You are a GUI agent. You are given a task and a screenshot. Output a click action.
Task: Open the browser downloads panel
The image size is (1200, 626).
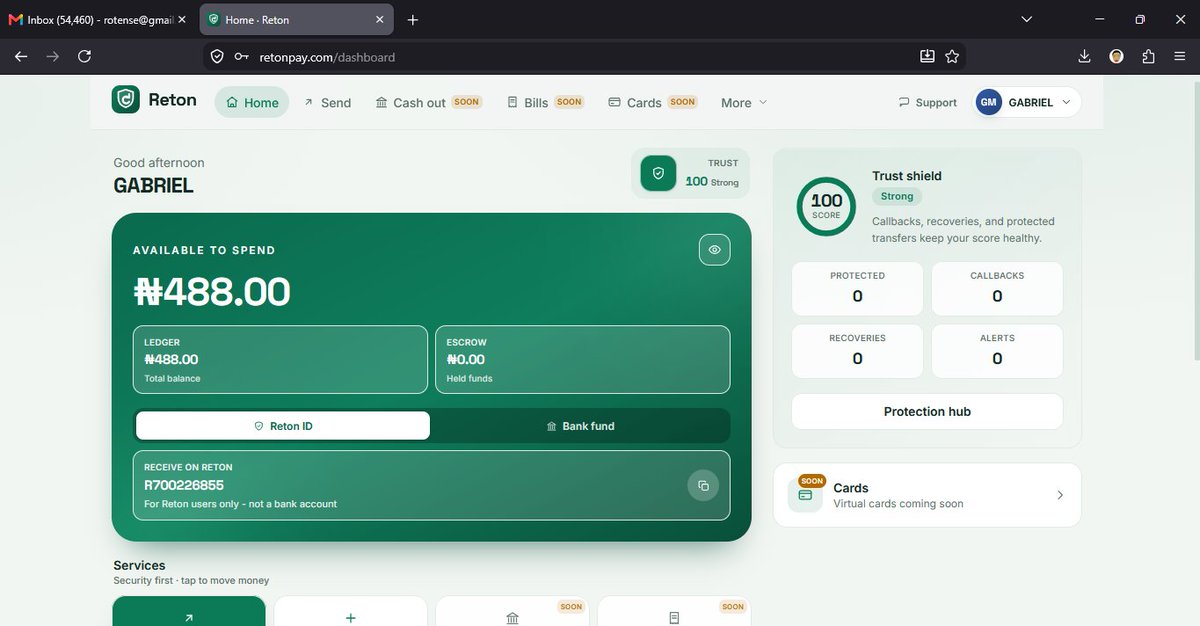(1085, 57)
